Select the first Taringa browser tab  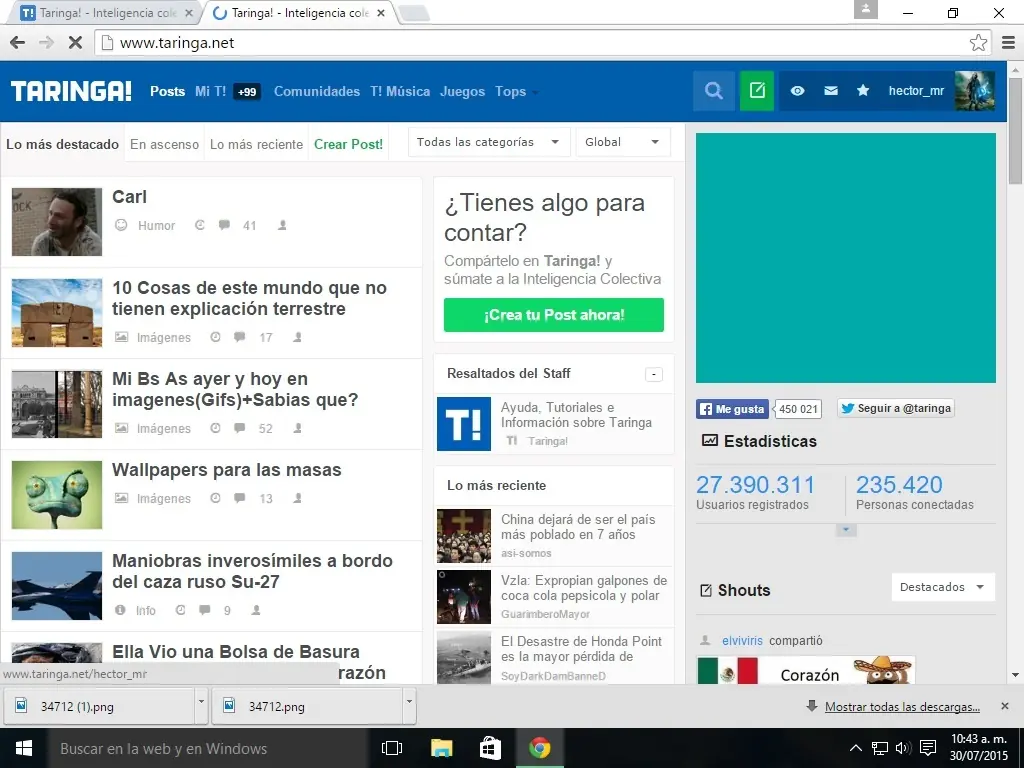click(104, 13)
